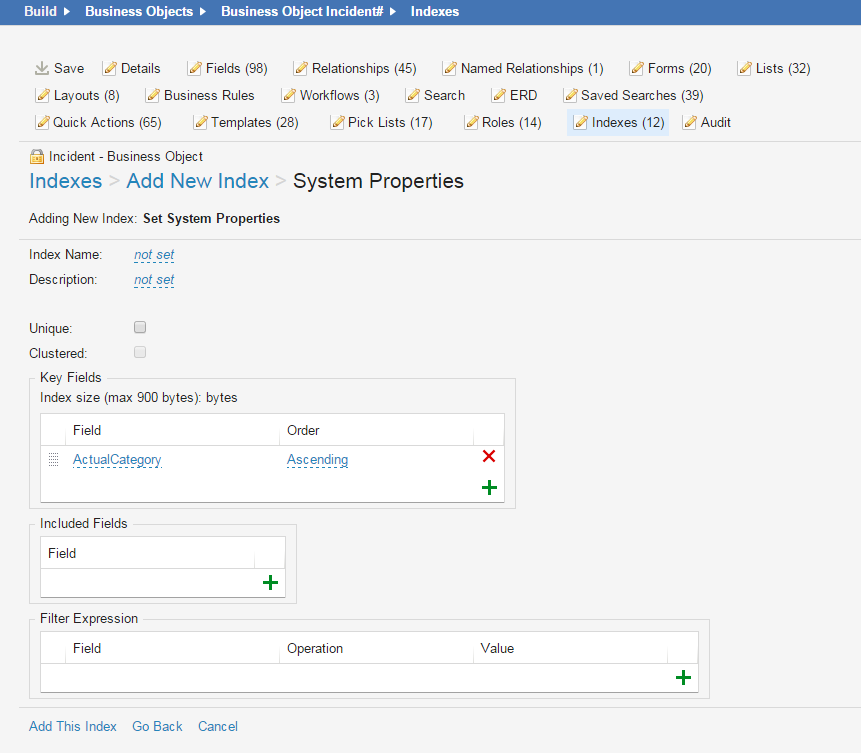Set the Index Name field
Viewport: 861px width, 753px height.
153,254
